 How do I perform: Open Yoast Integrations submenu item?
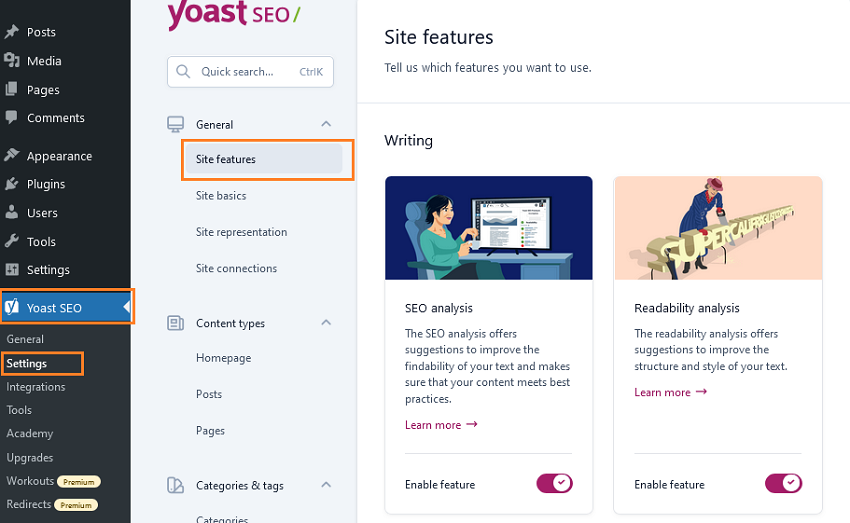point(36,387)
